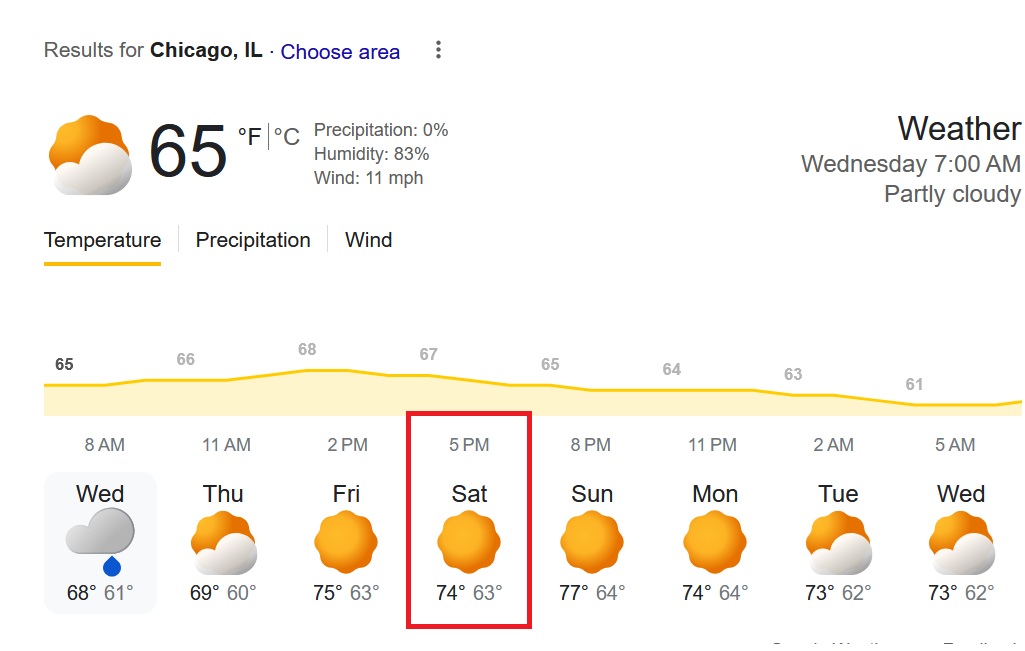Switch temperature unit to °F

(249, 137)
